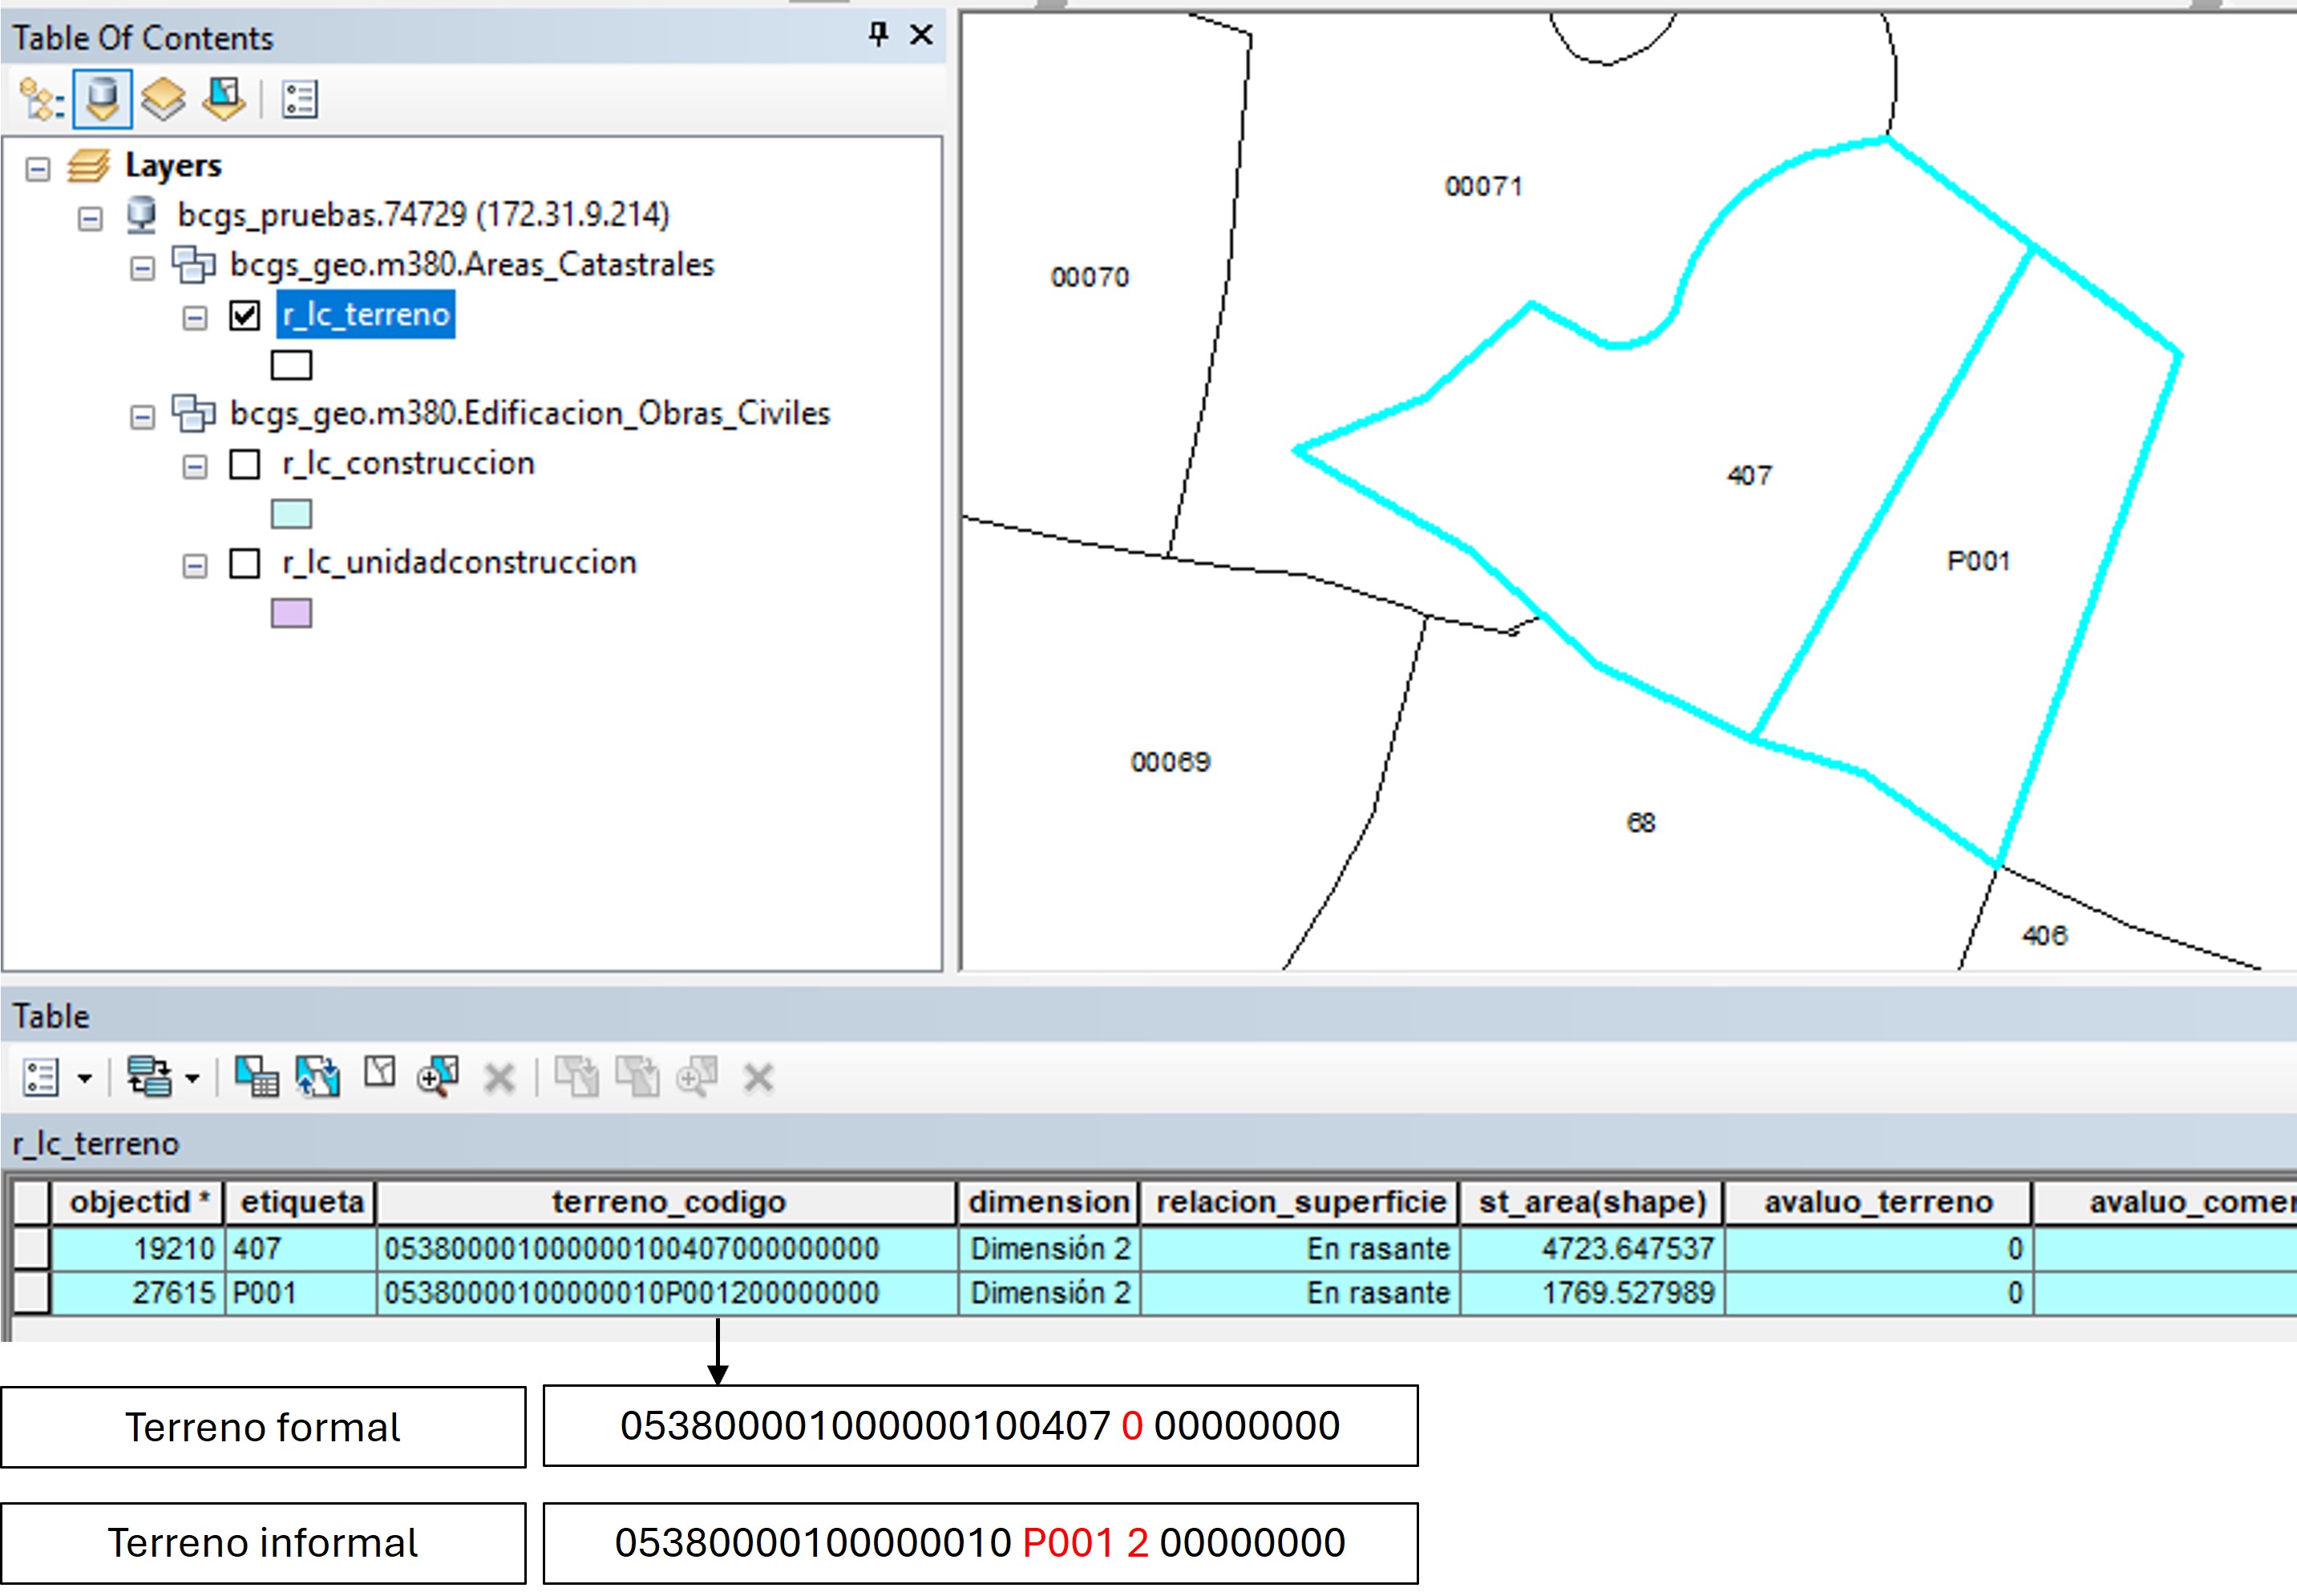Click Select By Attributes icon
The image size is (2297, 1596).
coord(256,1077)
